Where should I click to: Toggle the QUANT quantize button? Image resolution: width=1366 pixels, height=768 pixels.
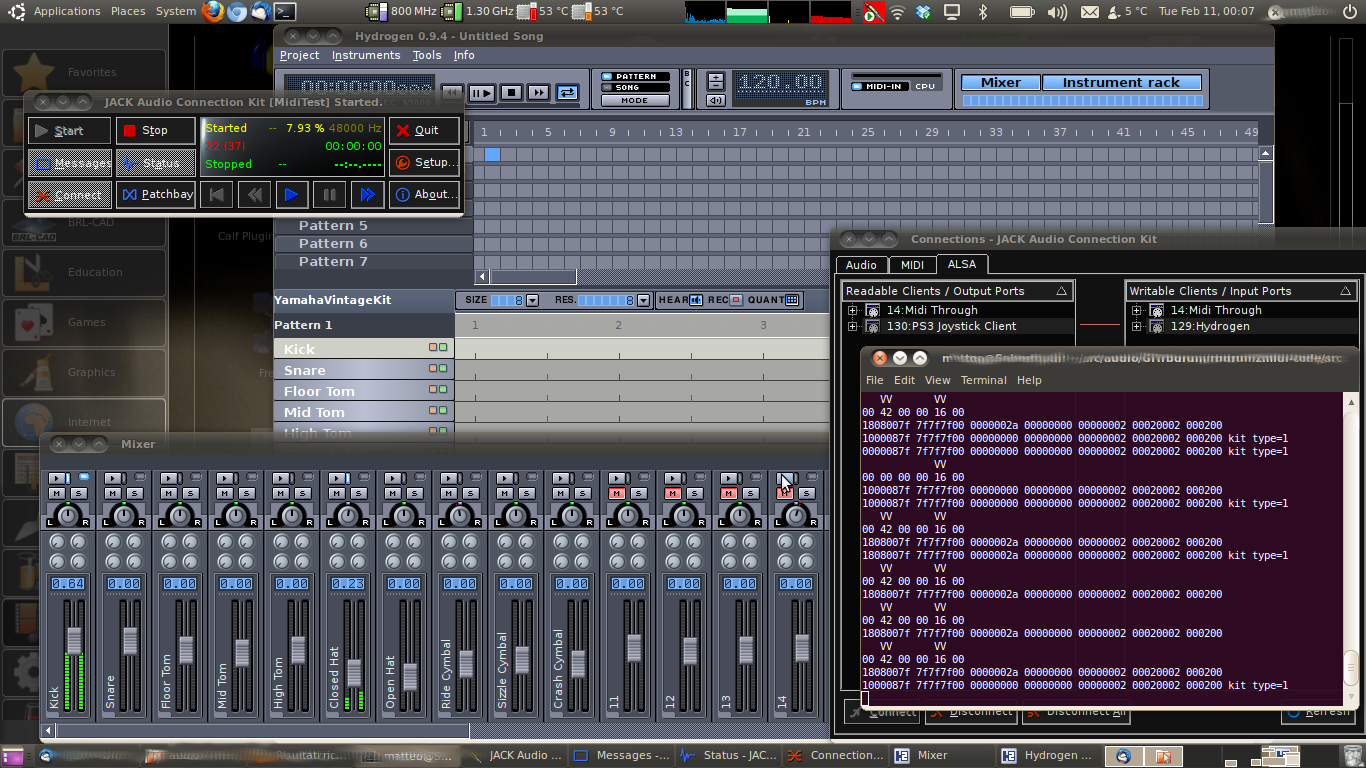[792, 300]
